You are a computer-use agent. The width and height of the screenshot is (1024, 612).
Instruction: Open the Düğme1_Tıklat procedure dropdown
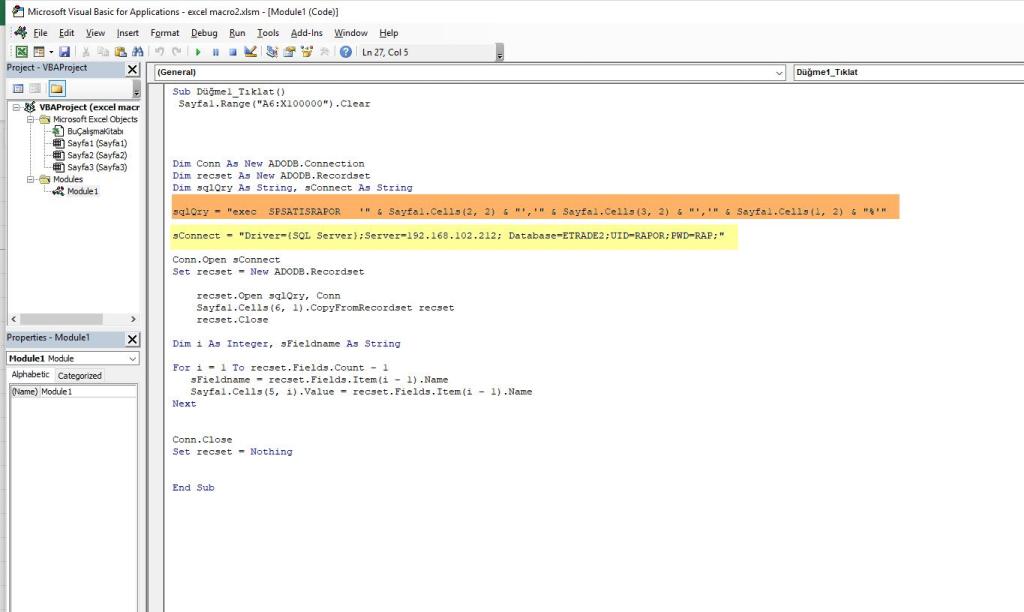(905, 73)
